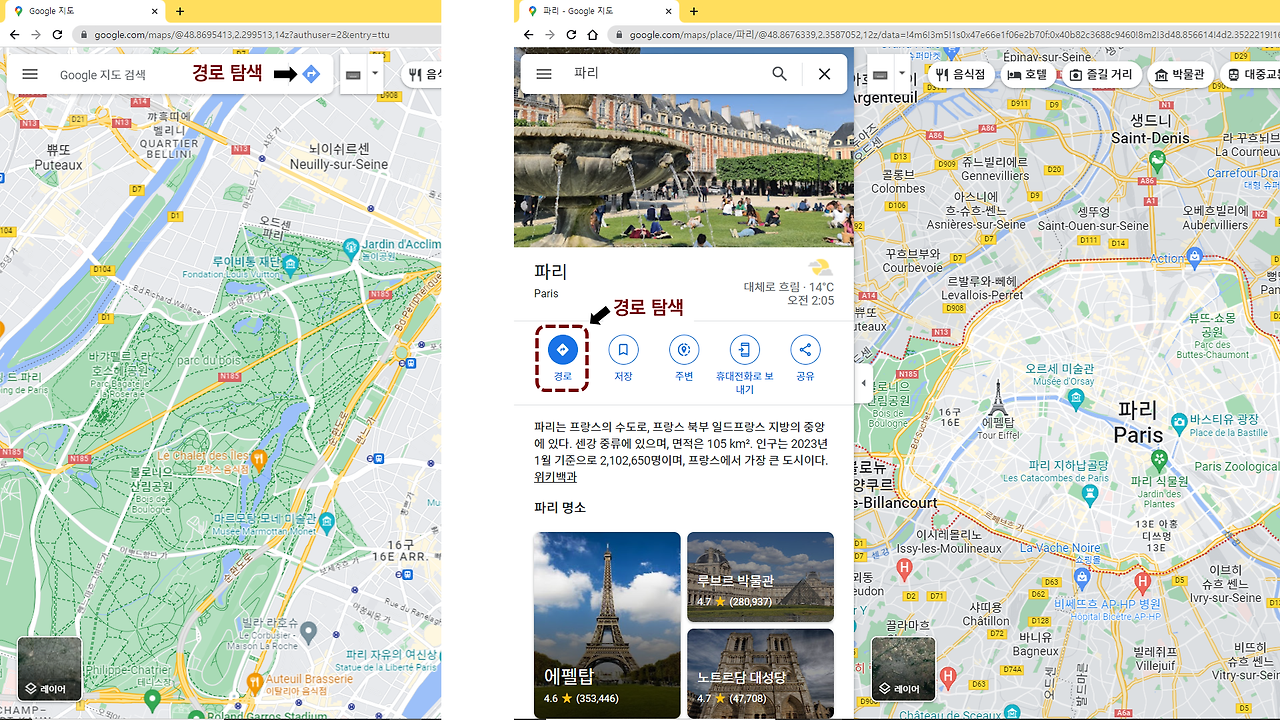Viewport: 1280px width, 720px height.
Task: Toggle 레이어 satellite layer in left window
Action: click(x=49, y=669)
